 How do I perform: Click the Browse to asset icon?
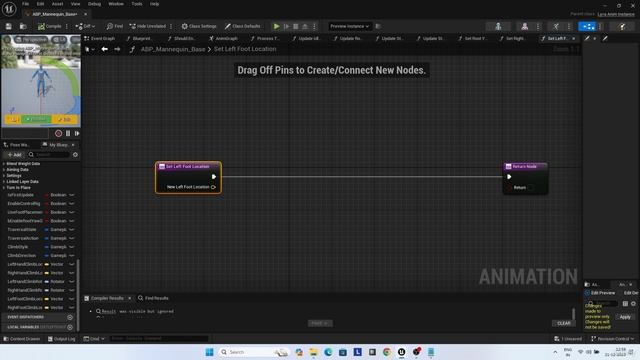23,27
